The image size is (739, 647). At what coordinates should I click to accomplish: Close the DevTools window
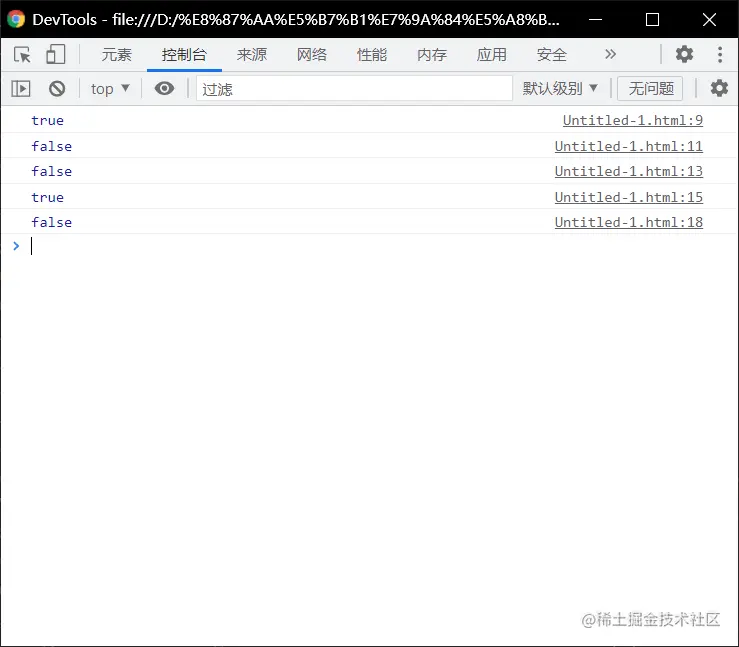[x=709, y=19]
